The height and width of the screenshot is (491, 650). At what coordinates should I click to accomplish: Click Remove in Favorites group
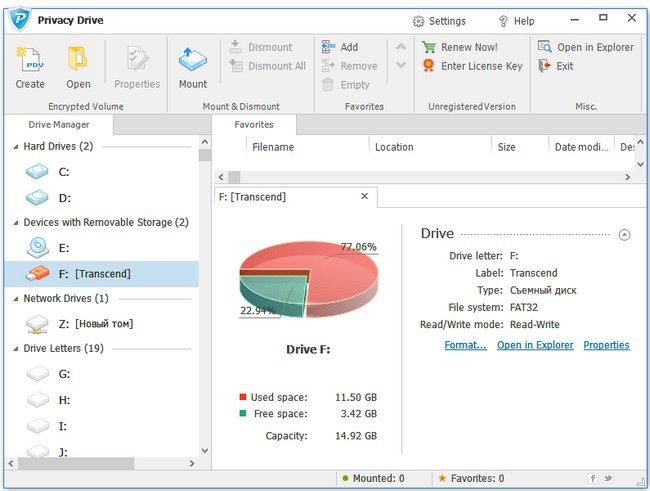coord(349,66)
